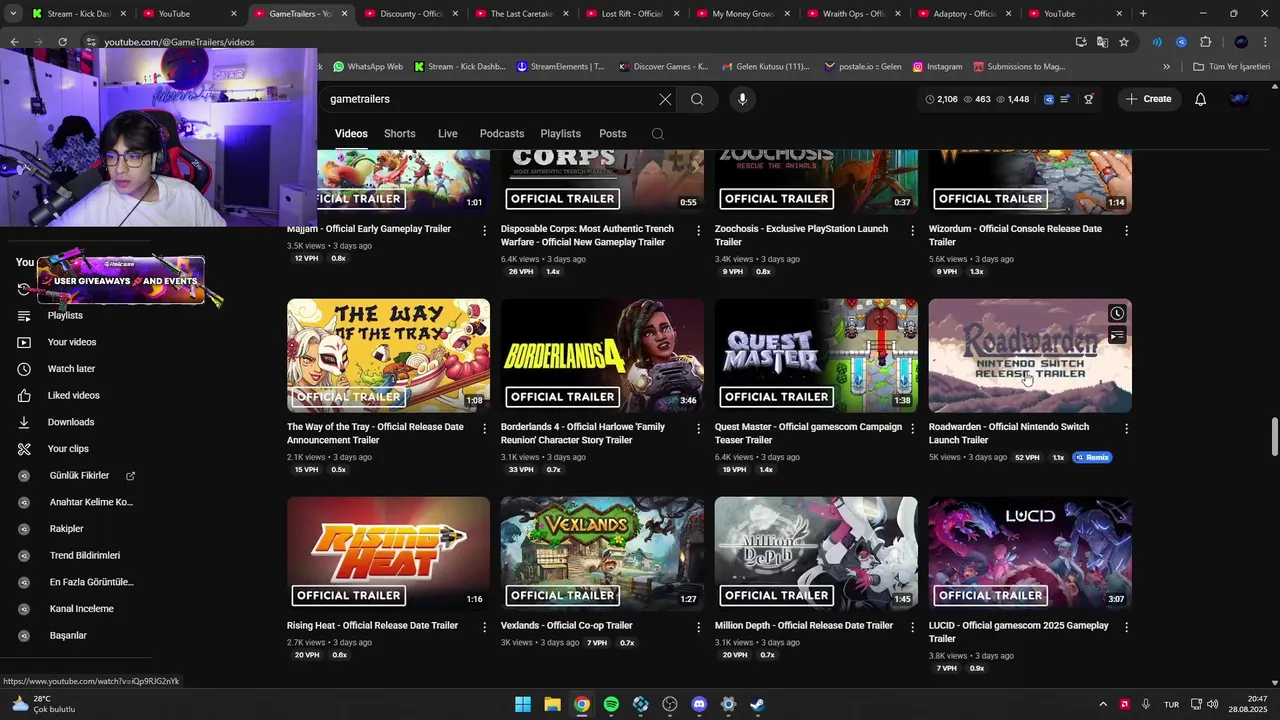This screenshot has height=720, width=1280.
Task: Open options menu for Way of the Tray video
Action: pos(484,428)
